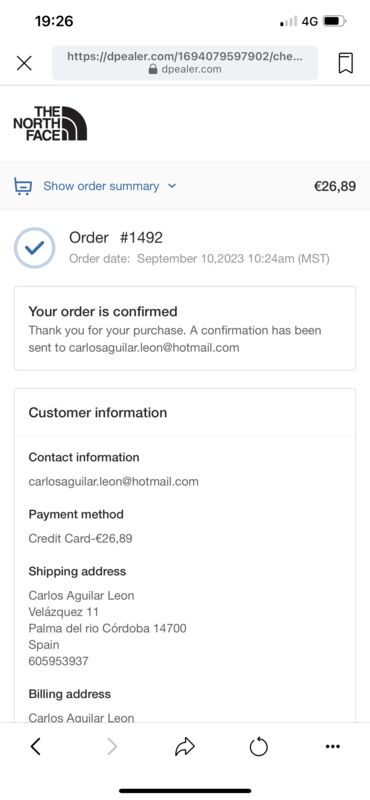Tap the dpealer.com URL address bar
Image resolution: width=370 pixels, height=800 pixels.
point(185,63)
